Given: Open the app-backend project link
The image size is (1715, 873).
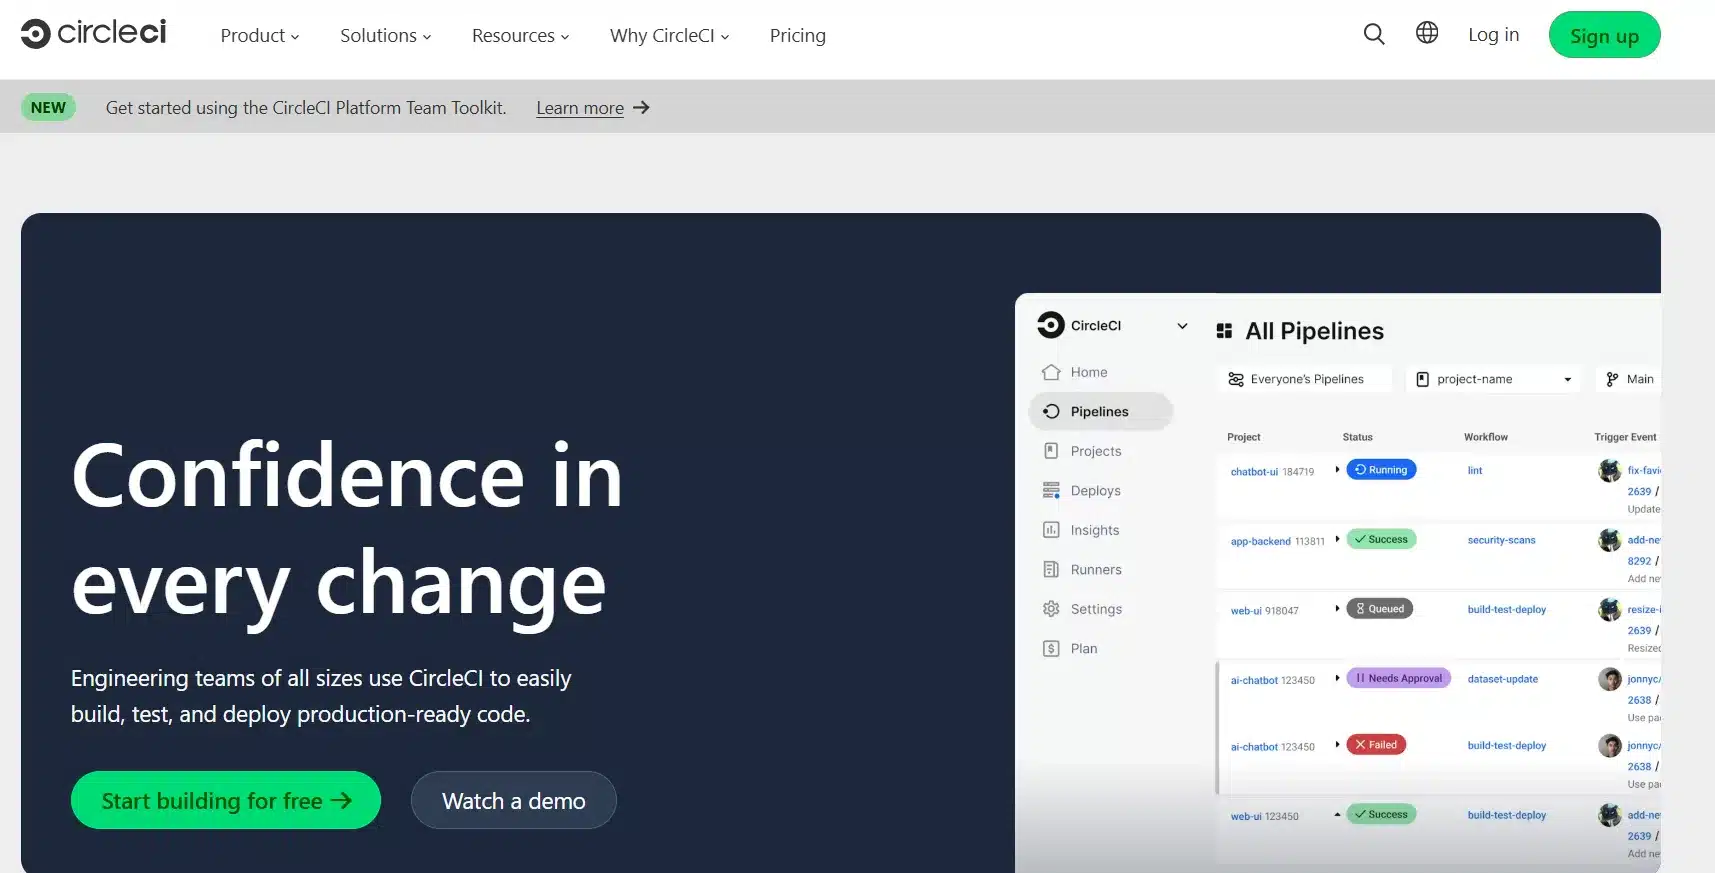Looking at the screenshot, I should point(1260,541).
